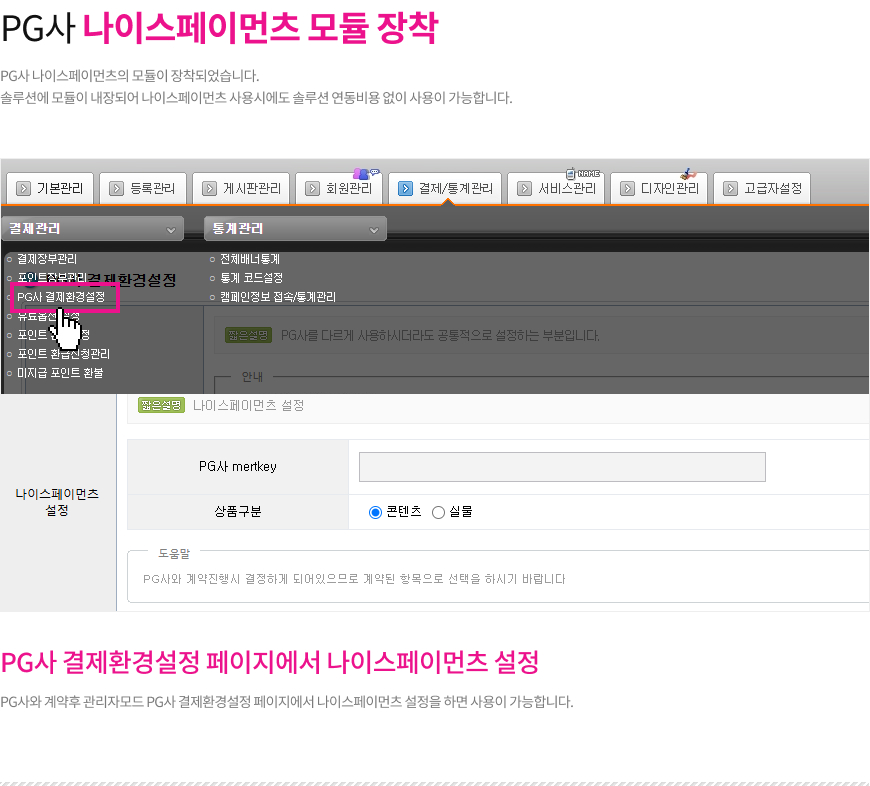Click the arrow icon on 게시판관리 tab

210,188
